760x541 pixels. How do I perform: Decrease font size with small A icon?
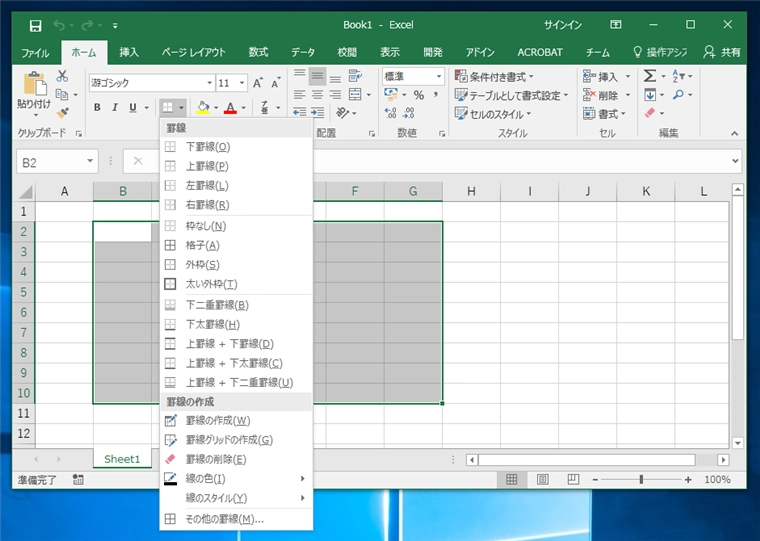click(275, 83)
